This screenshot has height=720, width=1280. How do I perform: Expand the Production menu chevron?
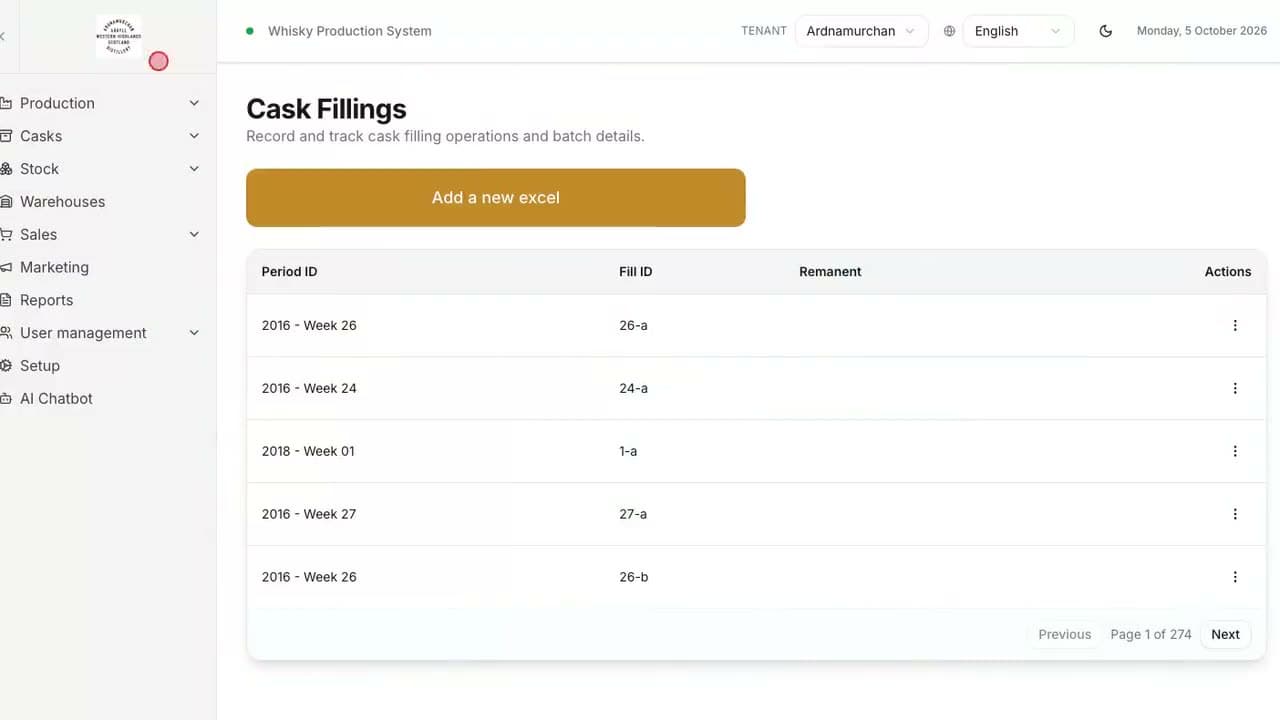click(x=194, y=103)
